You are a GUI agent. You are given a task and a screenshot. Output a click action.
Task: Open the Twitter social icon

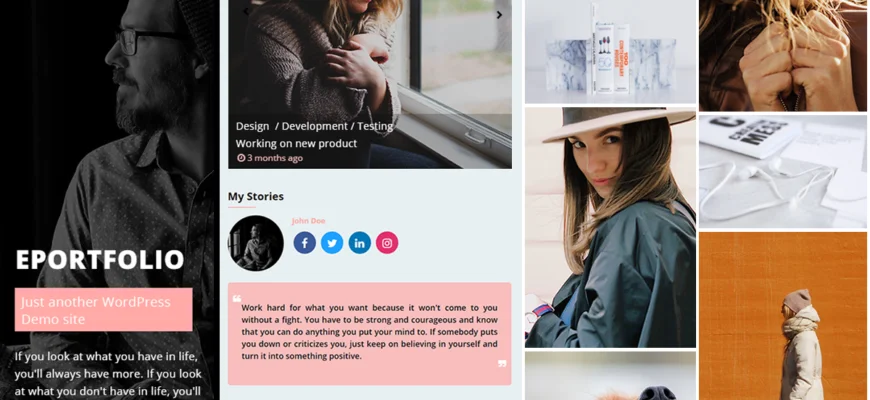point(332,243)
